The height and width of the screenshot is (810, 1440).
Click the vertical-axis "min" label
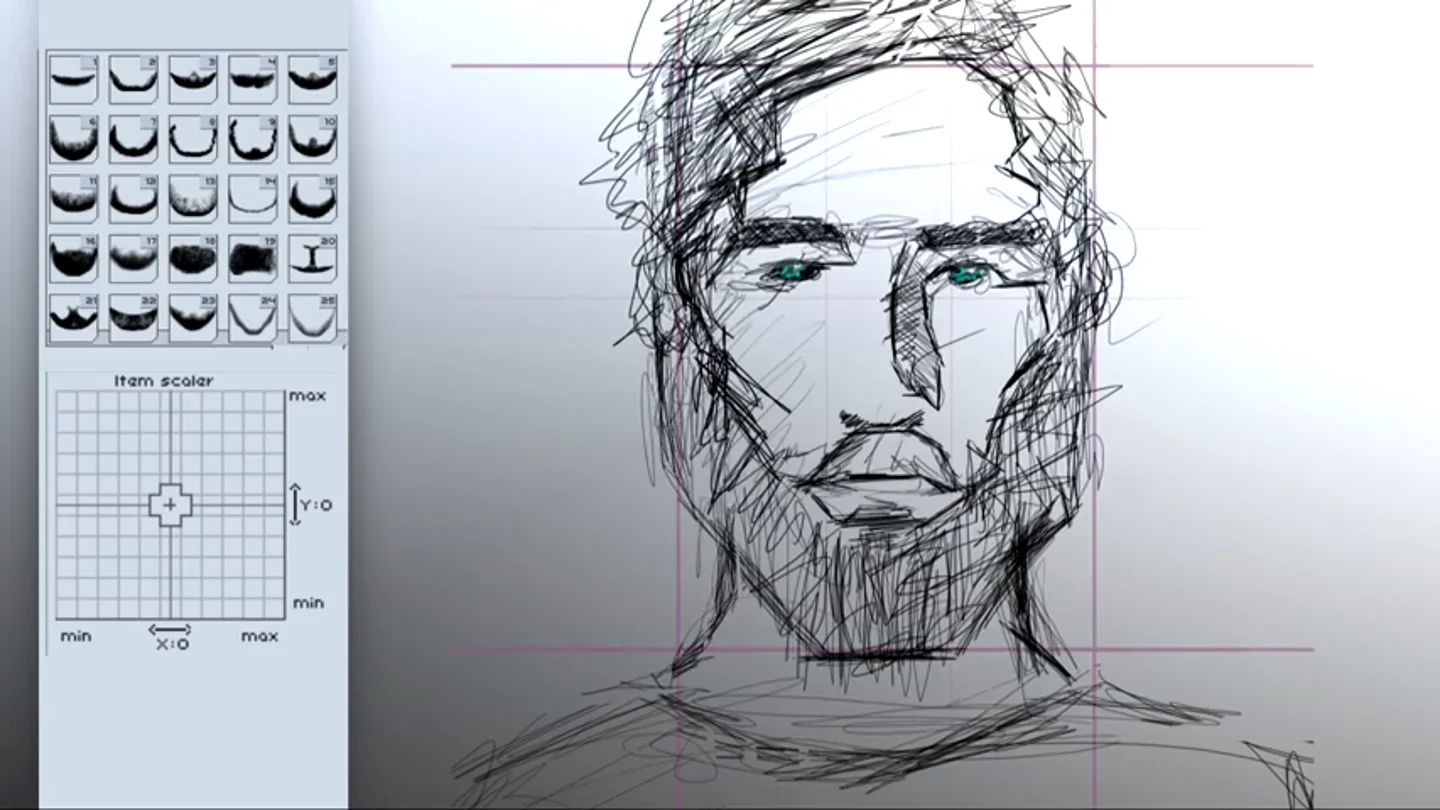coord(308,603)
